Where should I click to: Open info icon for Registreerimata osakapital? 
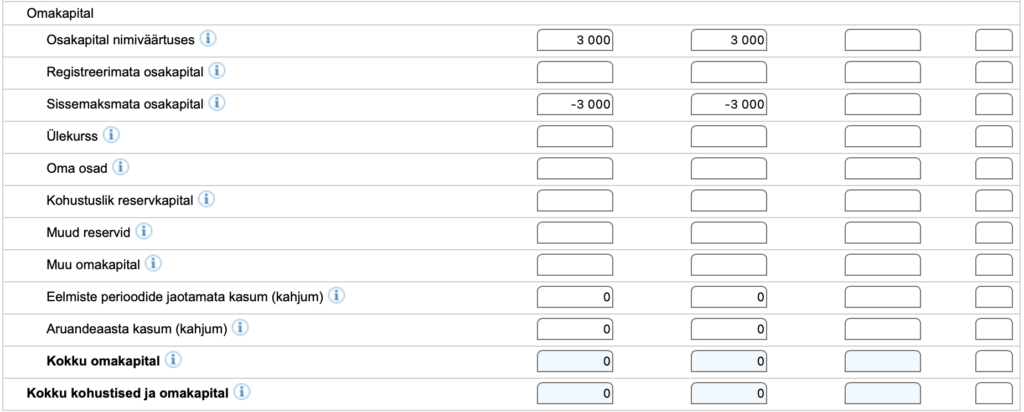pyautogui.click(x=217, y=71)
